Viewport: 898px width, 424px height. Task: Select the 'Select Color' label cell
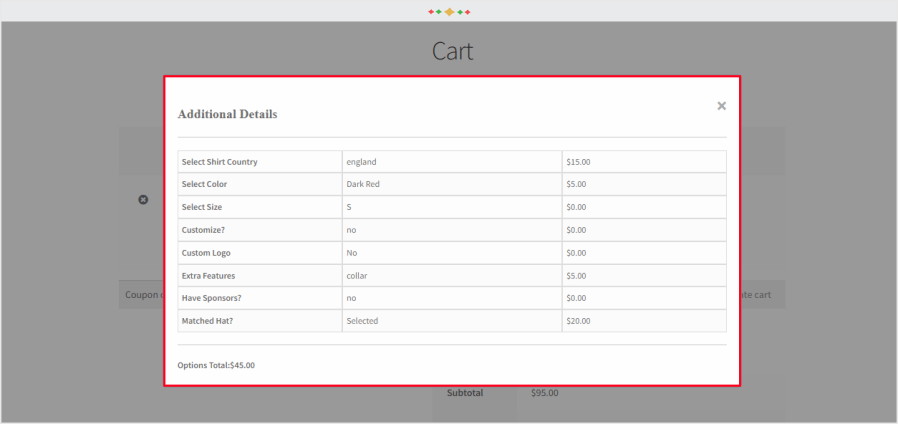pos(260,184)
